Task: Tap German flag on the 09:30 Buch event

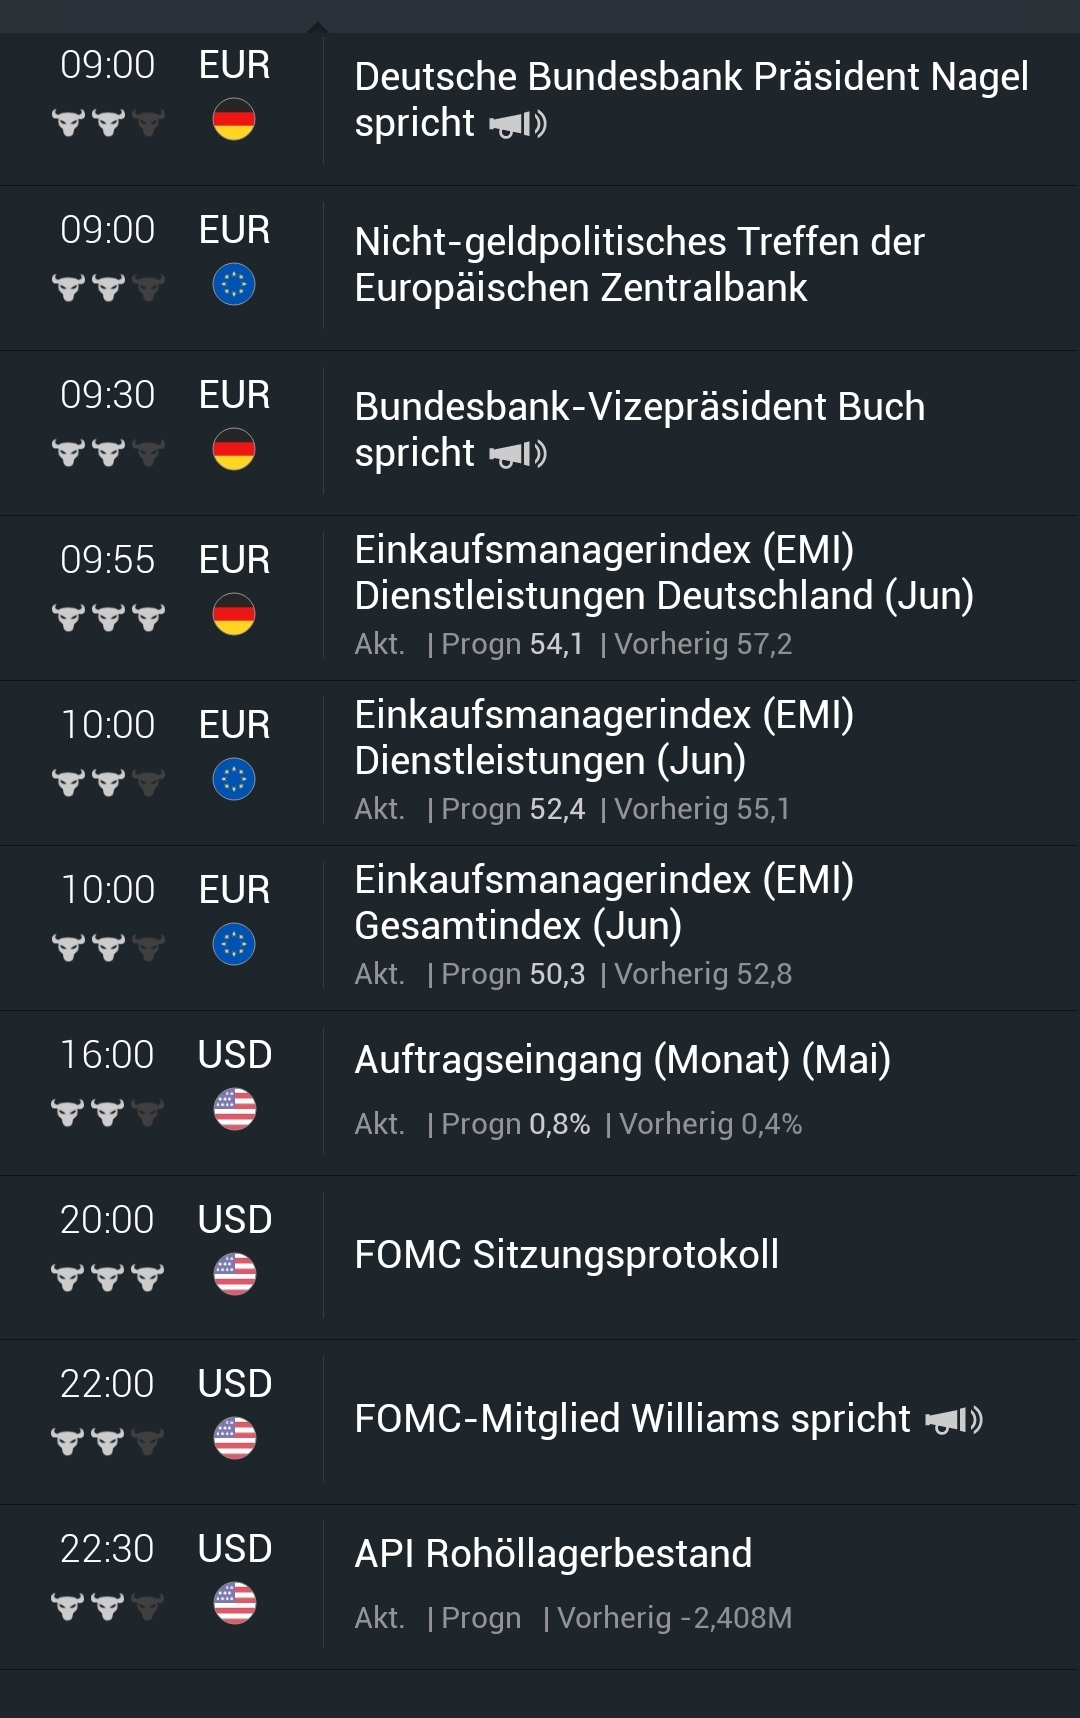Action: tap(234, 450)
